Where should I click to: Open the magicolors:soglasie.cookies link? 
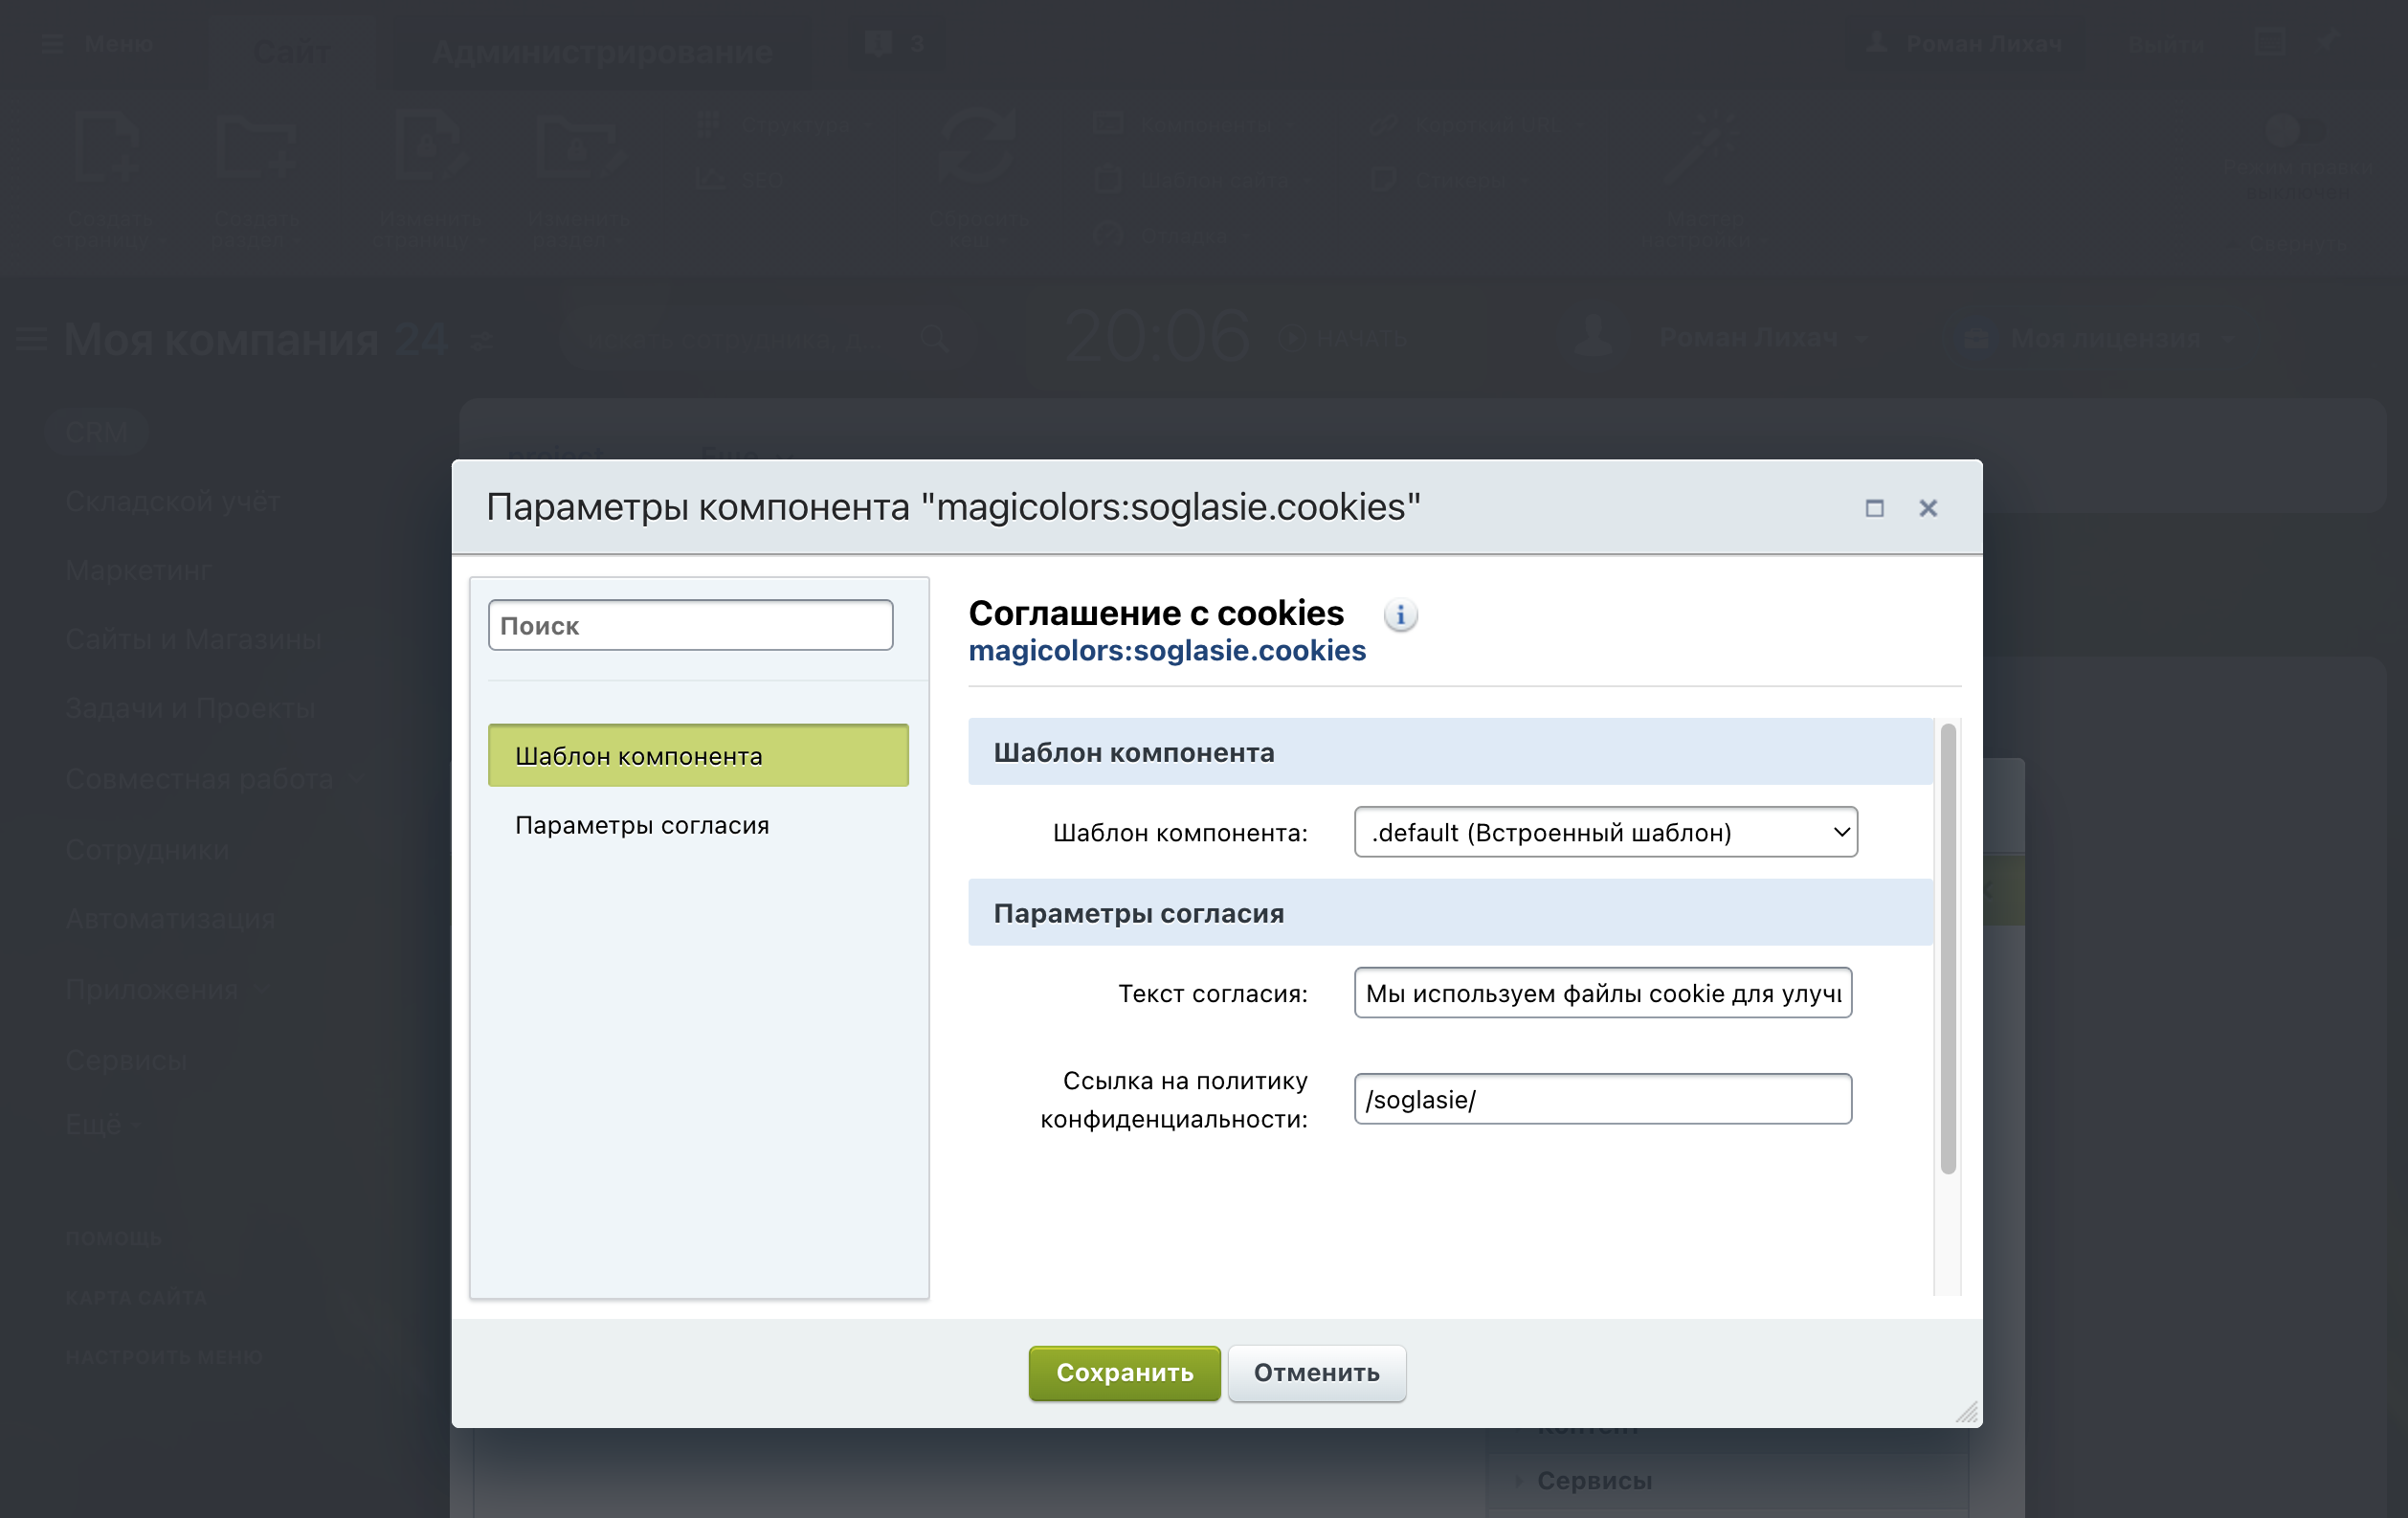[x=1166, y=651]
